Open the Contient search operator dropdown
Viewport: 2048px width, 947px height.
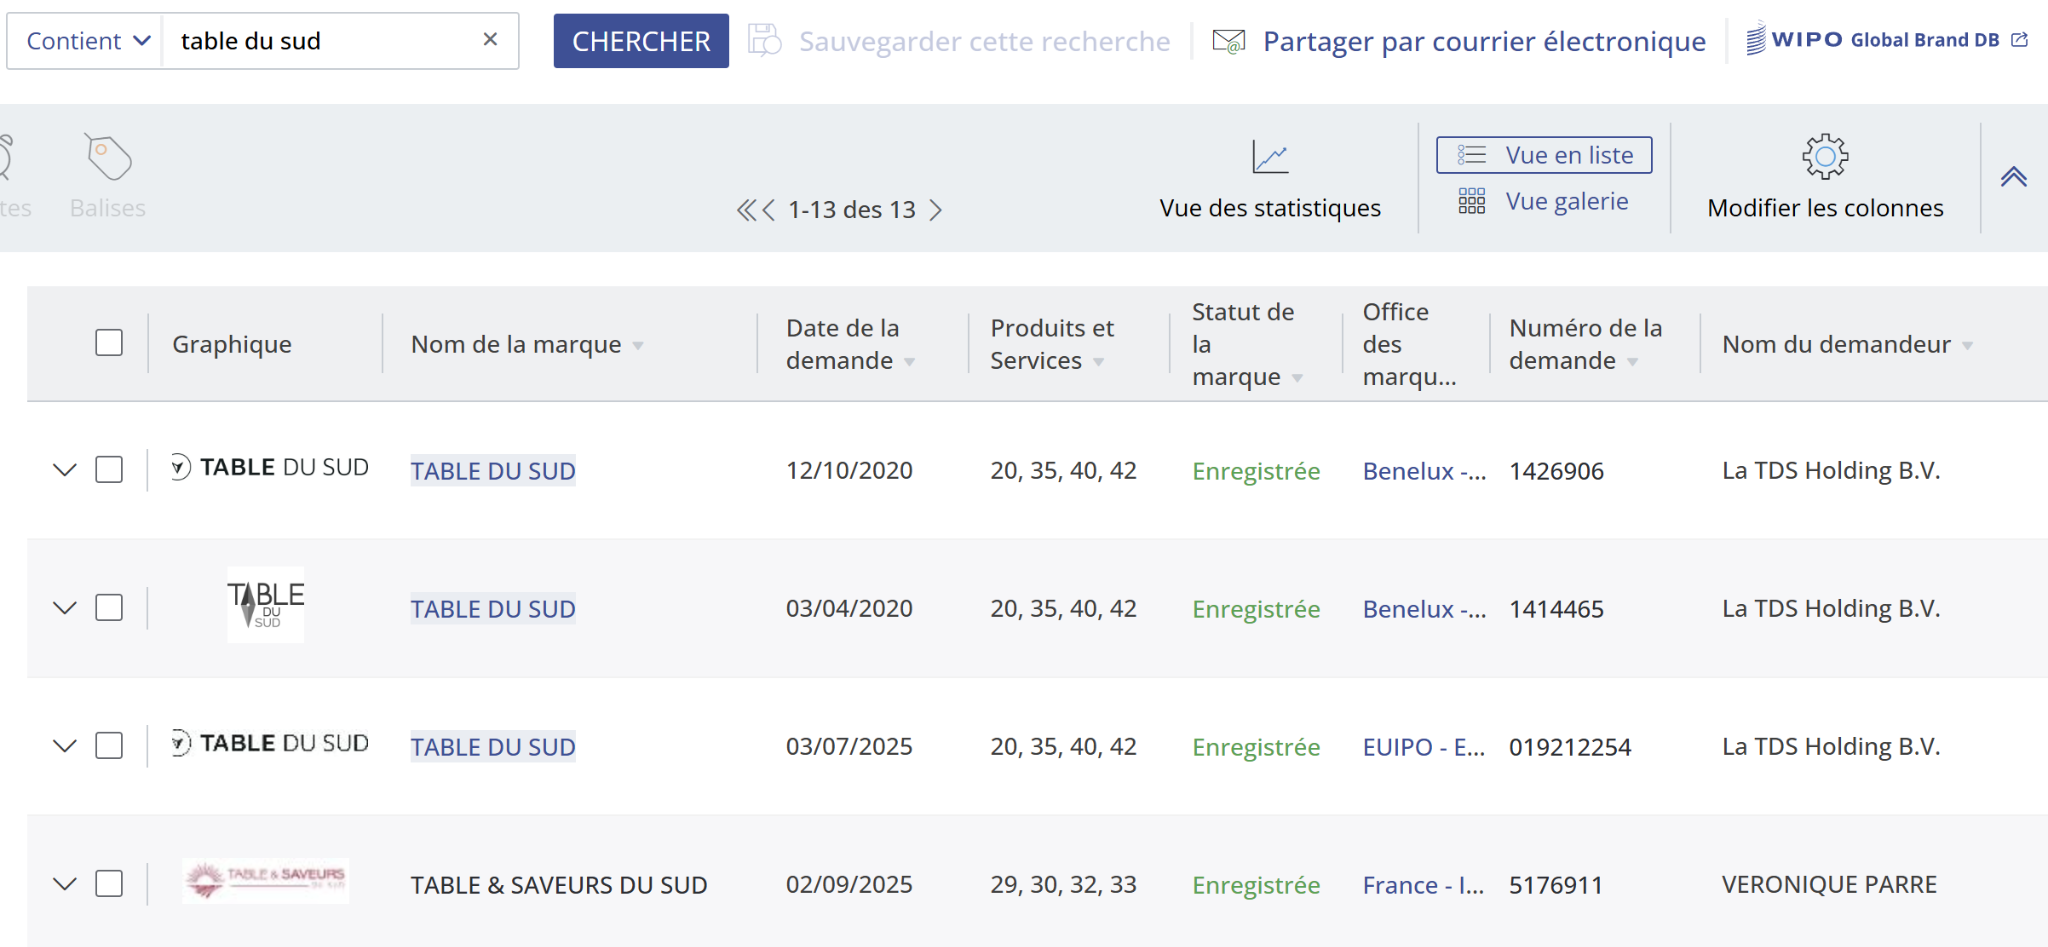pyautogui.click(x=86, y=41)
